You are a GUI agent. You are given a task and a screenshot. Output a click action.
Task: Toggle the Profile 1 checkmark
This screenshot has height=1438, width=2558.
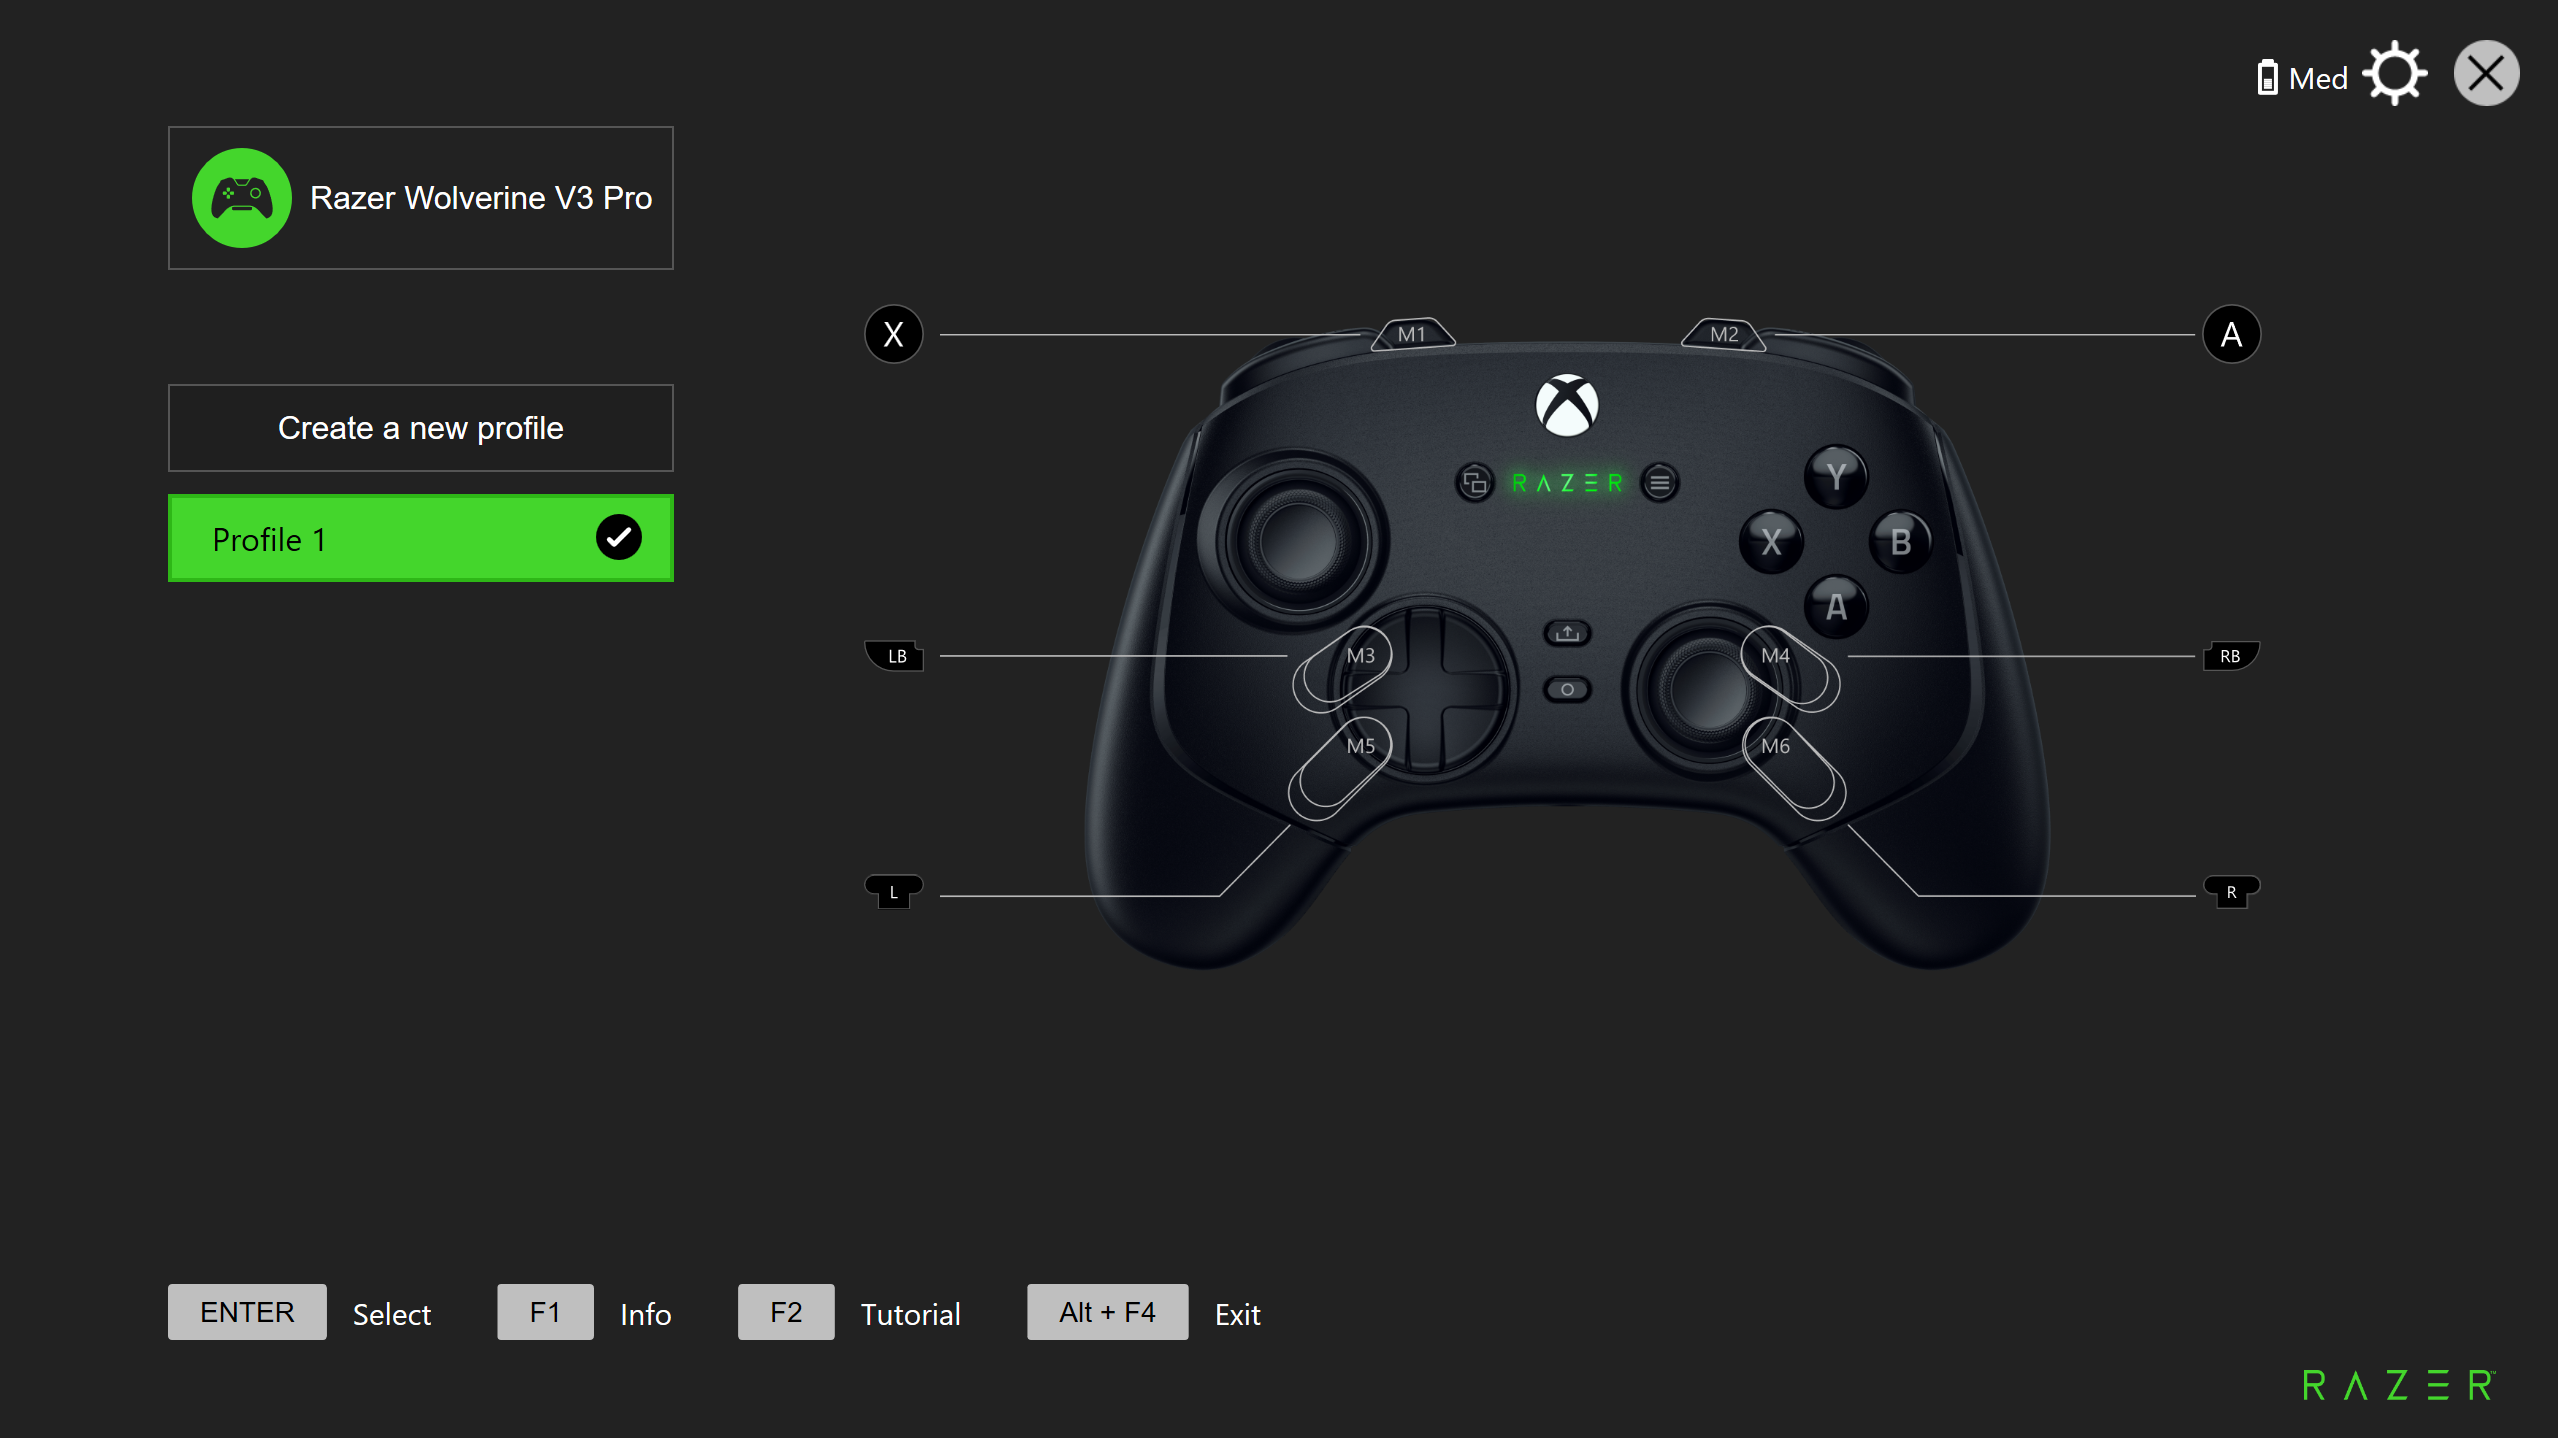coord(619,538)
